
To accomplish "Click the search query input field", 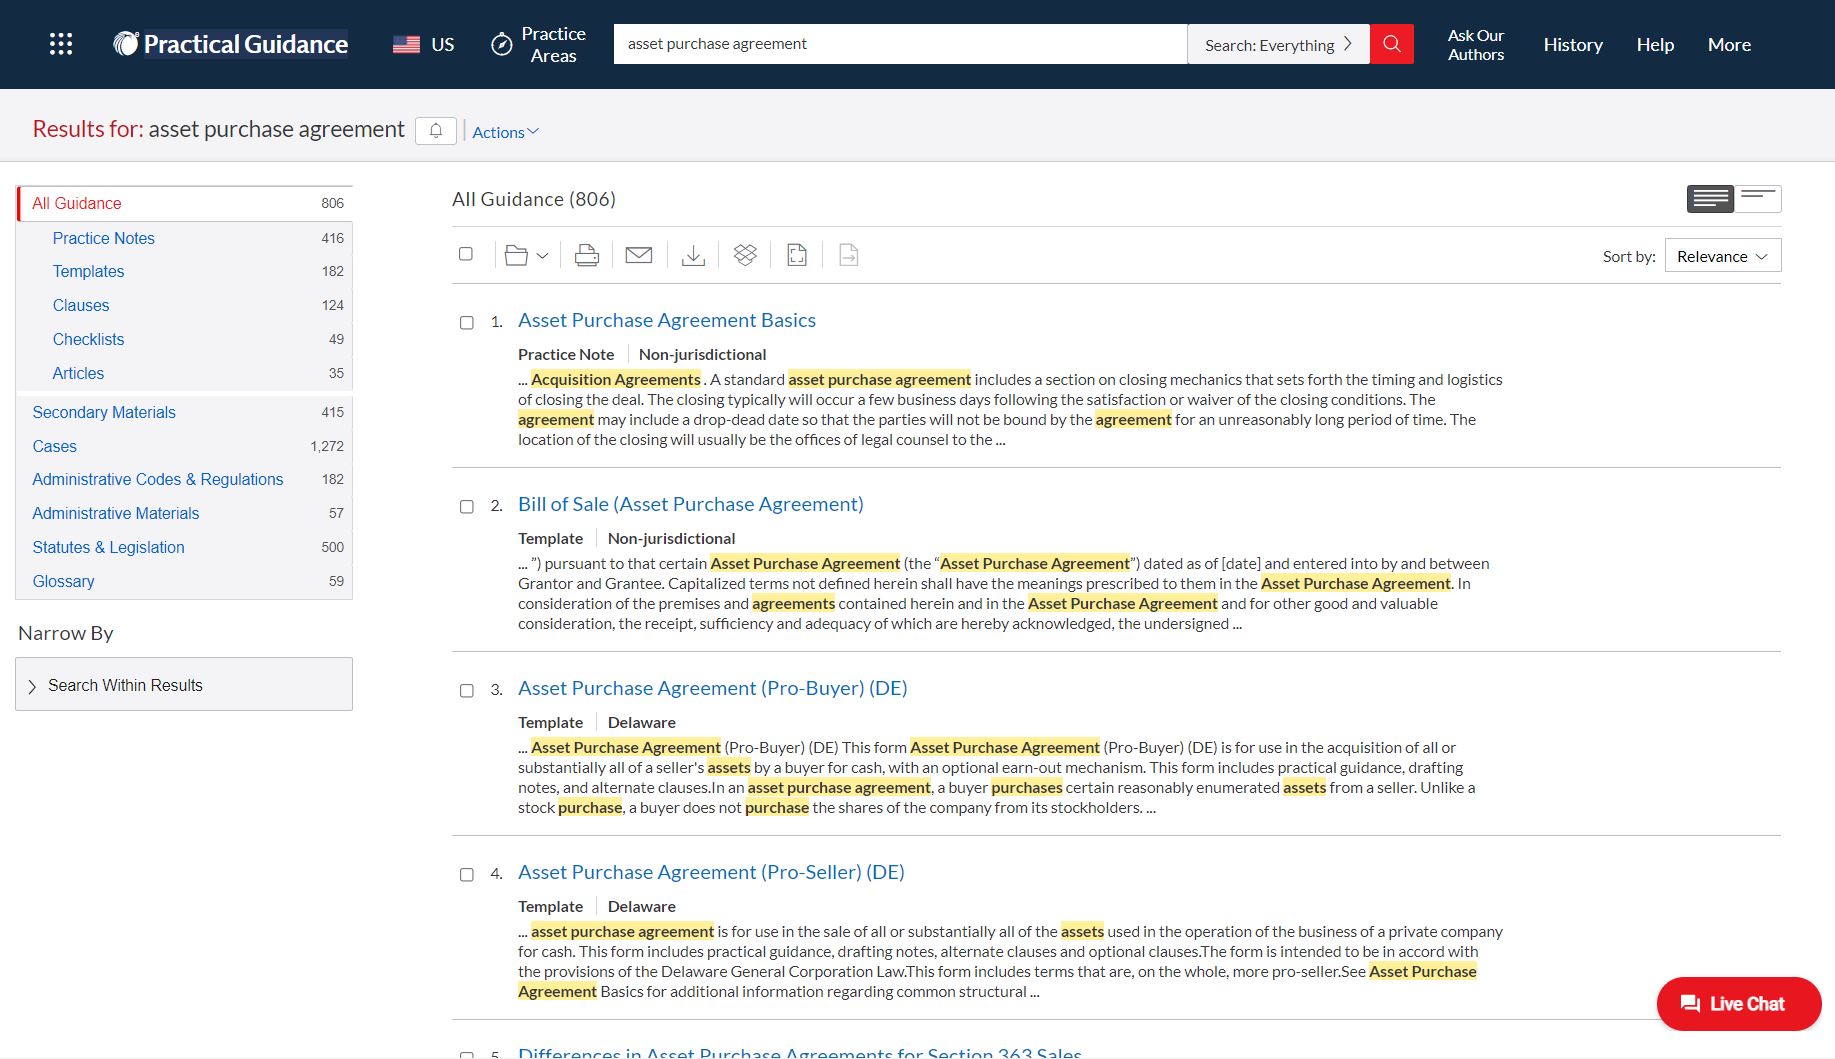I will click(900, 44).
